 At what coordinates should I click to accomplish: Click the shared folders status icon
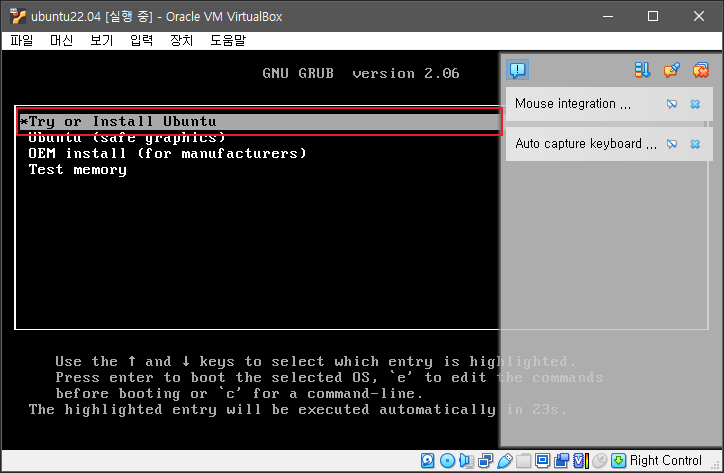click(524, 461)
